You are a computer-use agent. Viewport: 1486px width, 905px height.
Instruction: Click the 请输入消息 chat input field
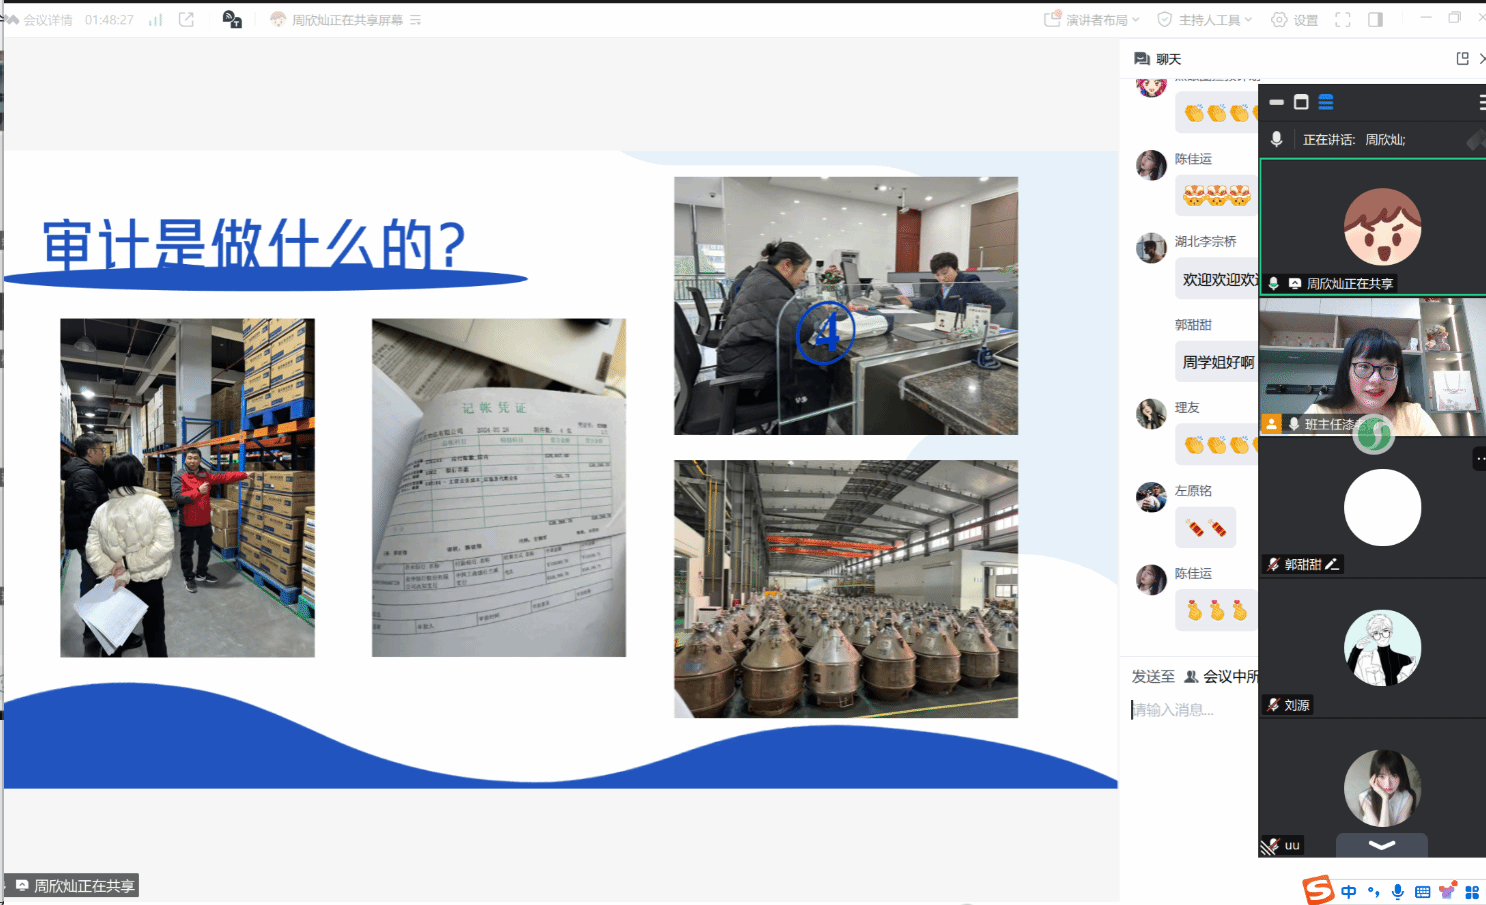[1190, 710]
